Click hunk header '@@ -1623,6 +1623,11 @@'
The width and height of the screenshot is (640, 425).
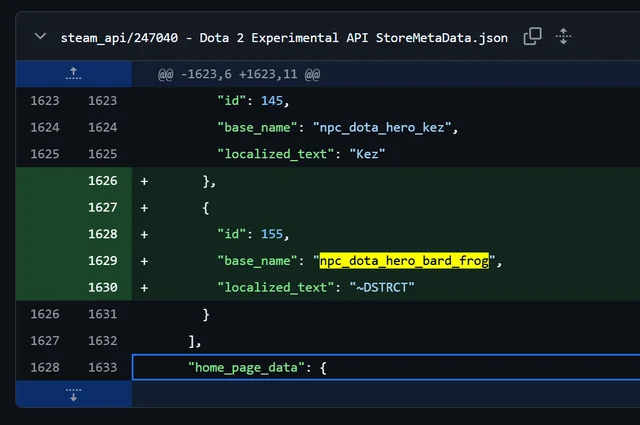239,74
